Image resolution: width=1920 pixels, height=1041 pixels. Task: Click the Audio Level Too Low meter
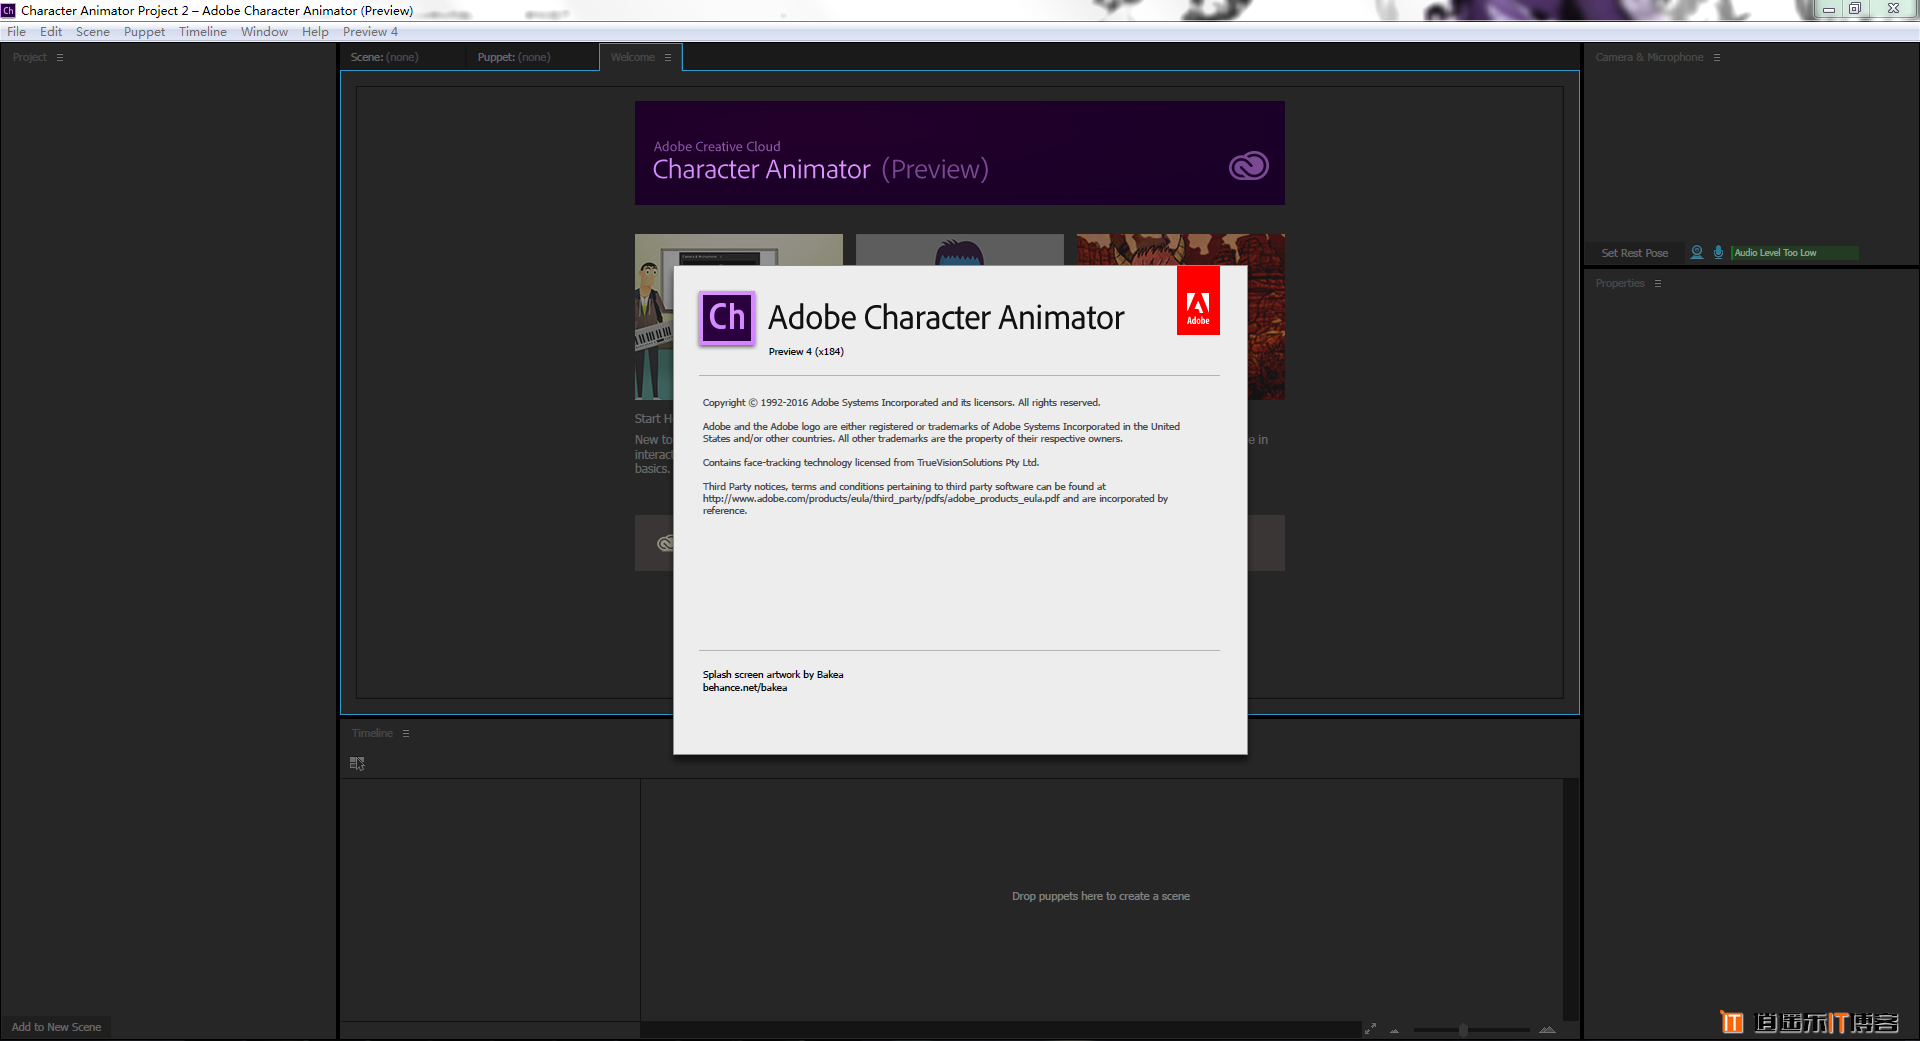(x=1795, y=253)
